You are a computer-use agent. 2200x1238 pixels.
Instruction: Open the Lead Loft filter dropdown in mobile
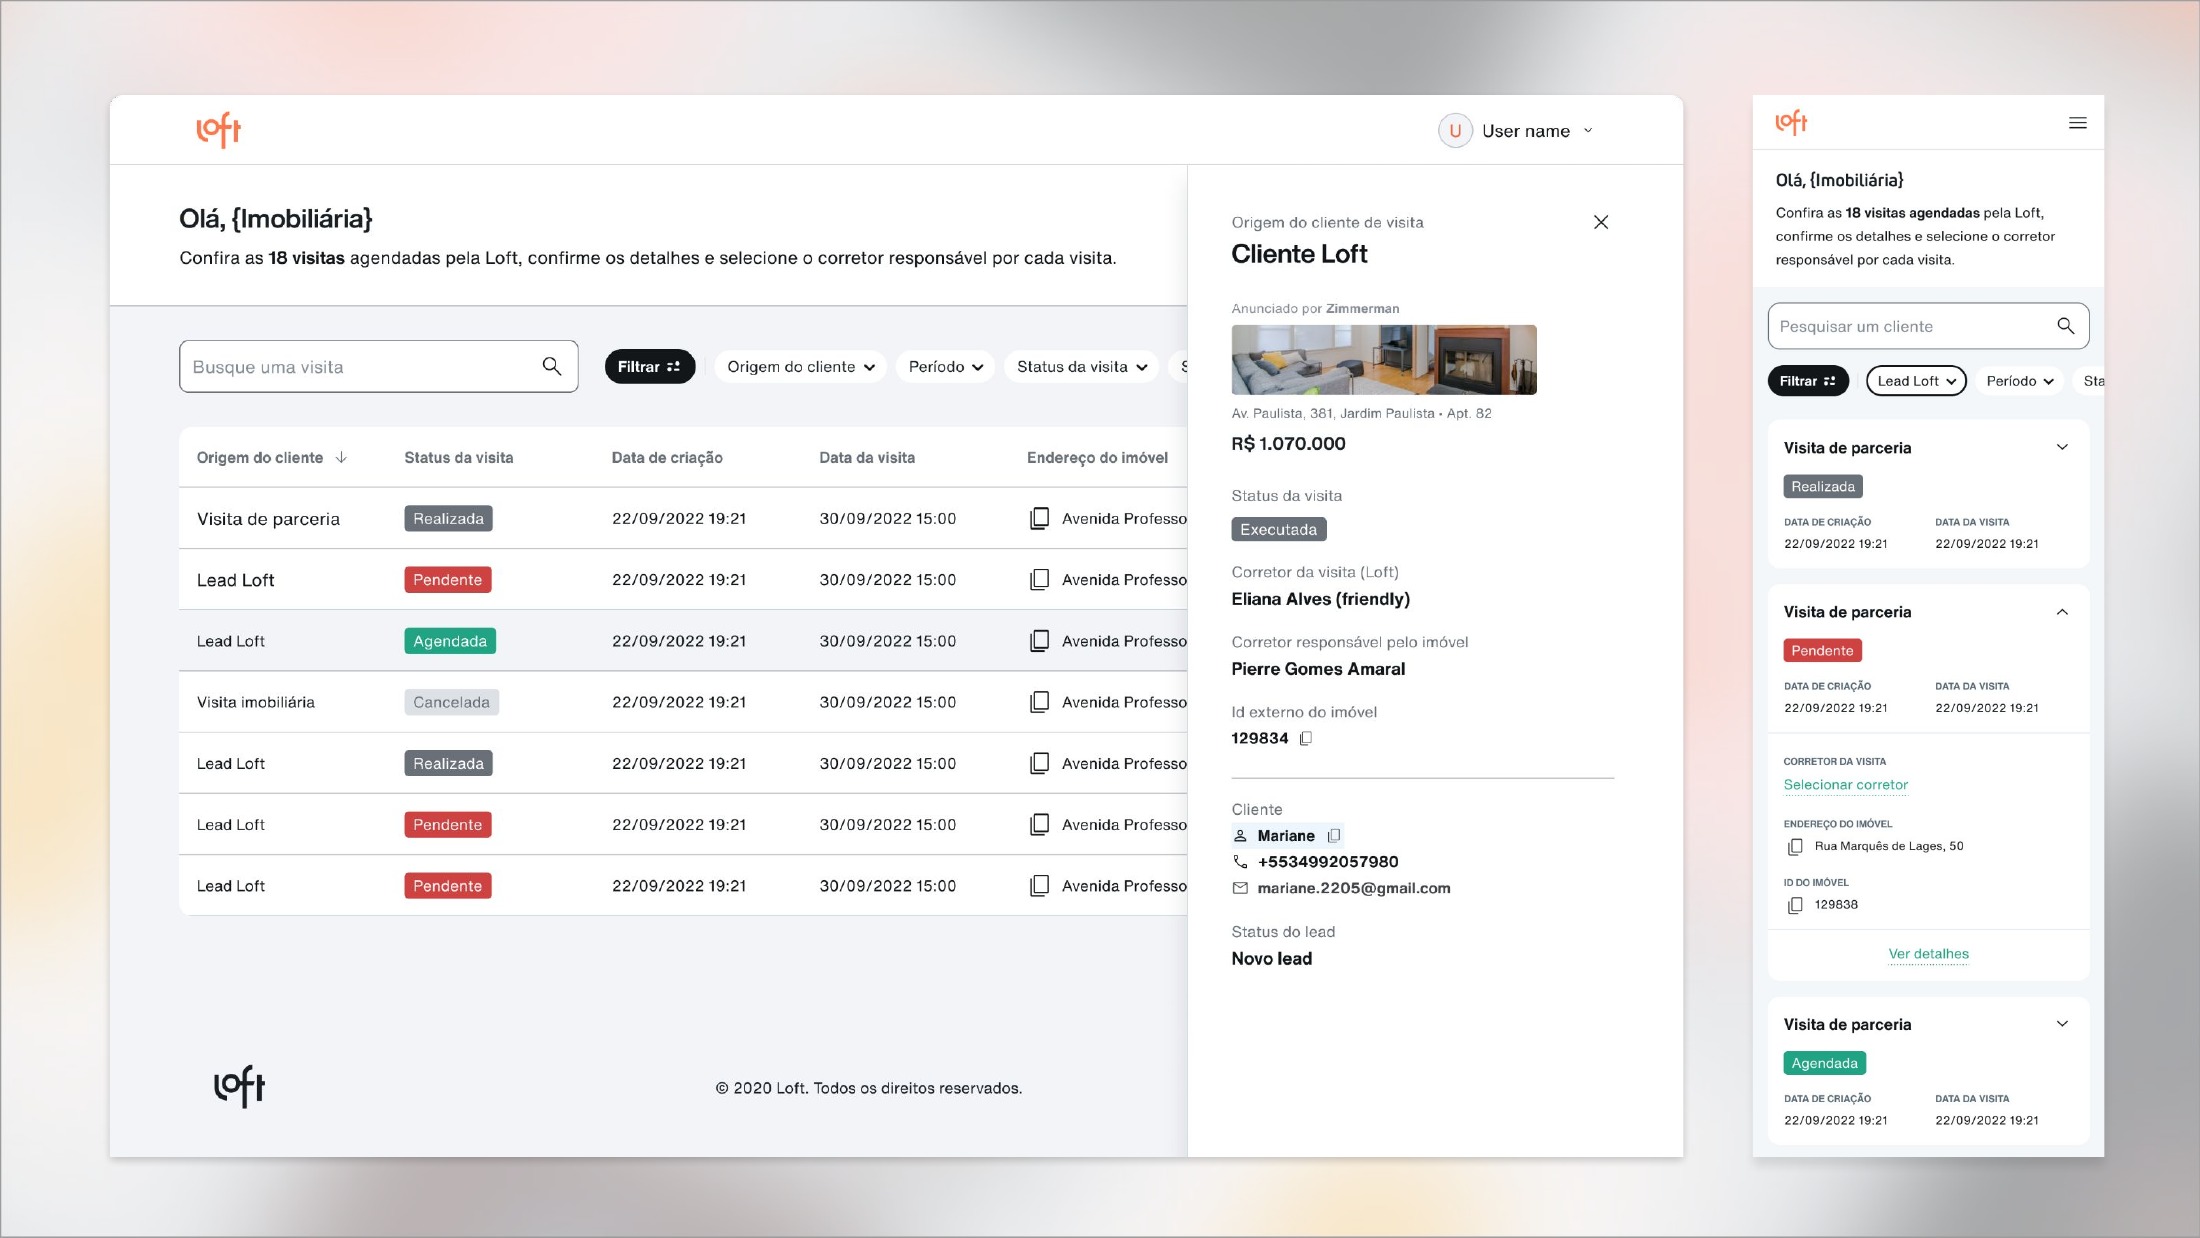click(1916, 381)
